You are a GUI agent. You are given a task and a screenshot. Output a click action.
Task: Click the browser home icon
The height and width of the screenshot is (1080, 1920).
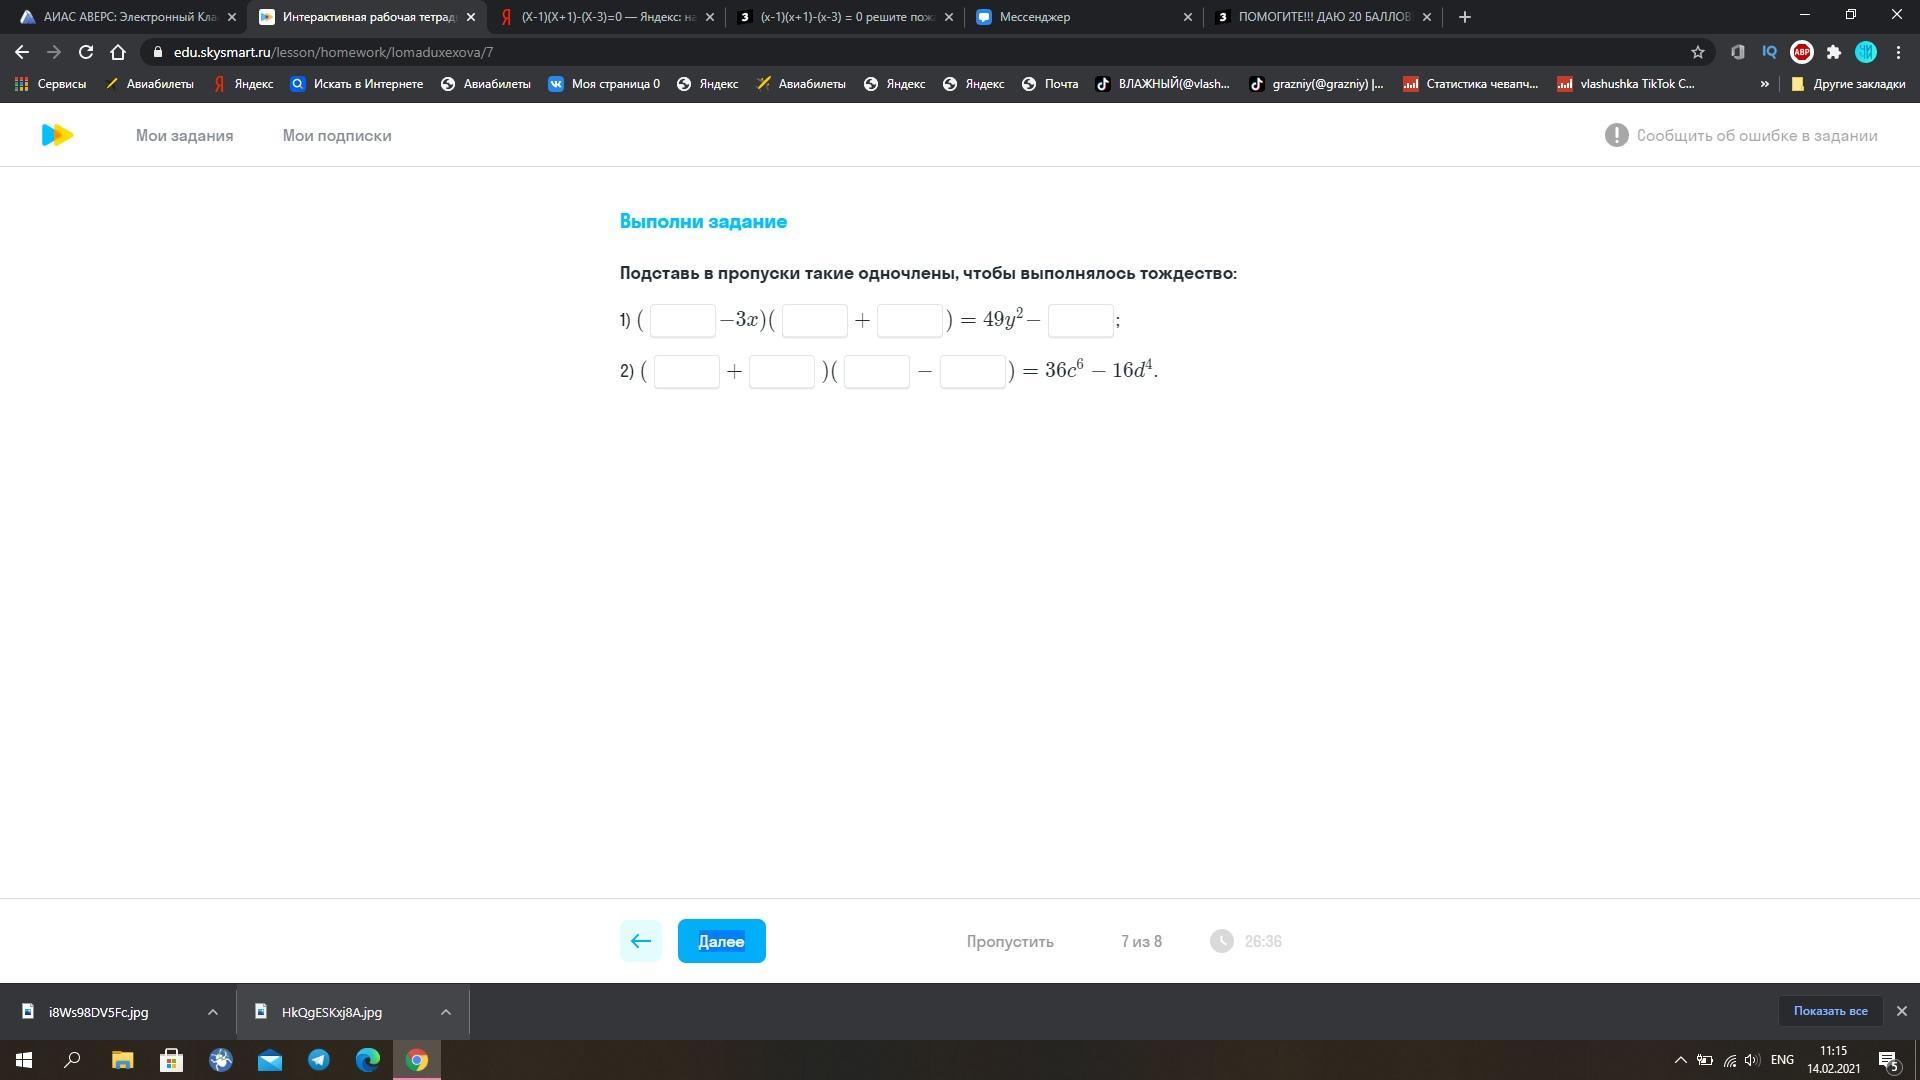[118, 52]
